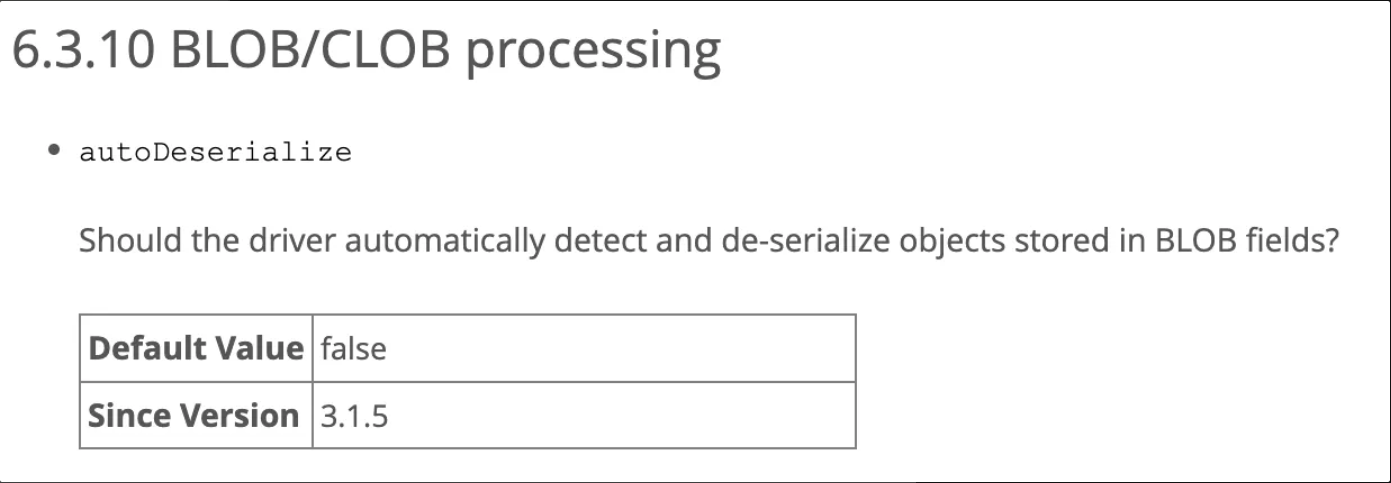The width and height of the screenshot is (1391, 483).
Task: Click the "Since Version" table header cell
Action: tap(194, 415)
